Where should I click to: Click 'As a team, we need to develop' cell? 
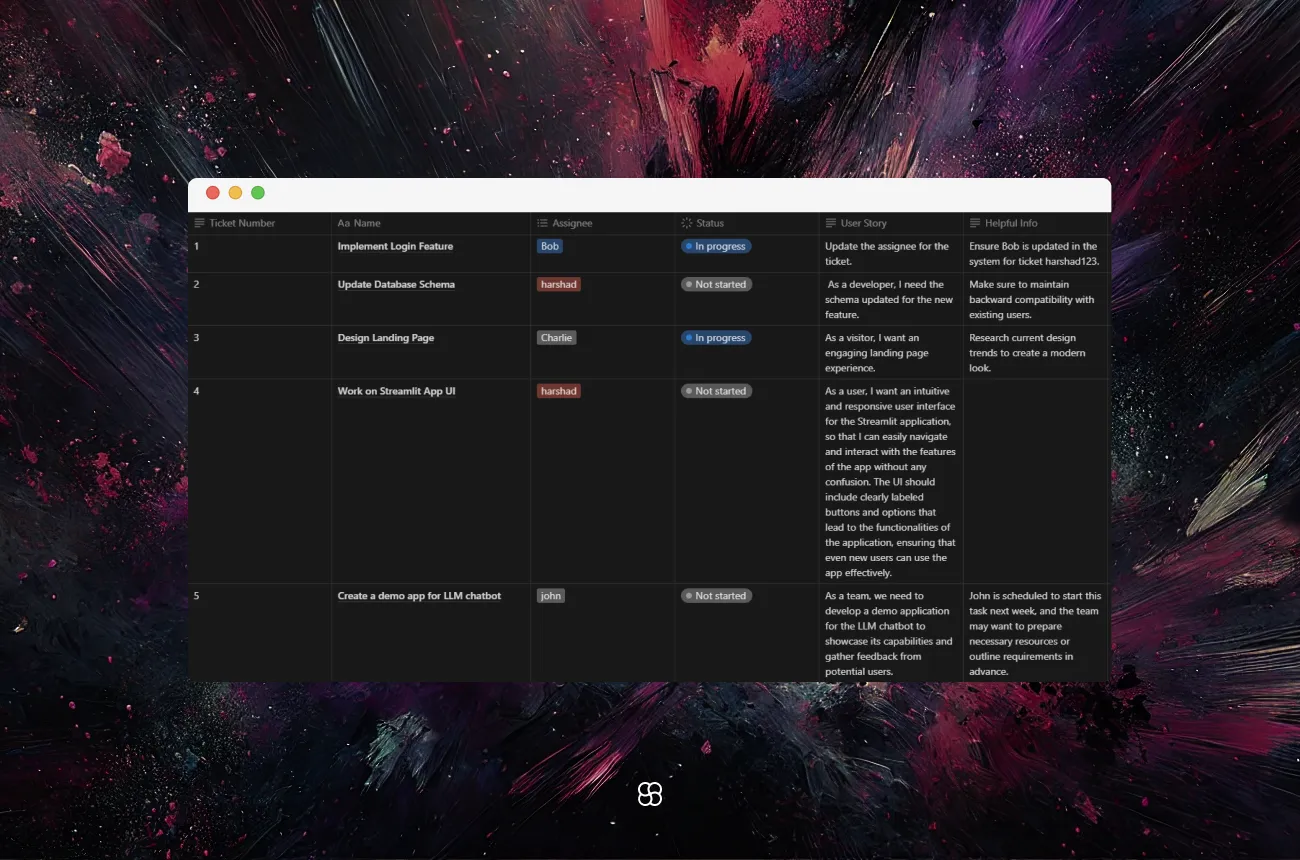[x=891, y=633]
